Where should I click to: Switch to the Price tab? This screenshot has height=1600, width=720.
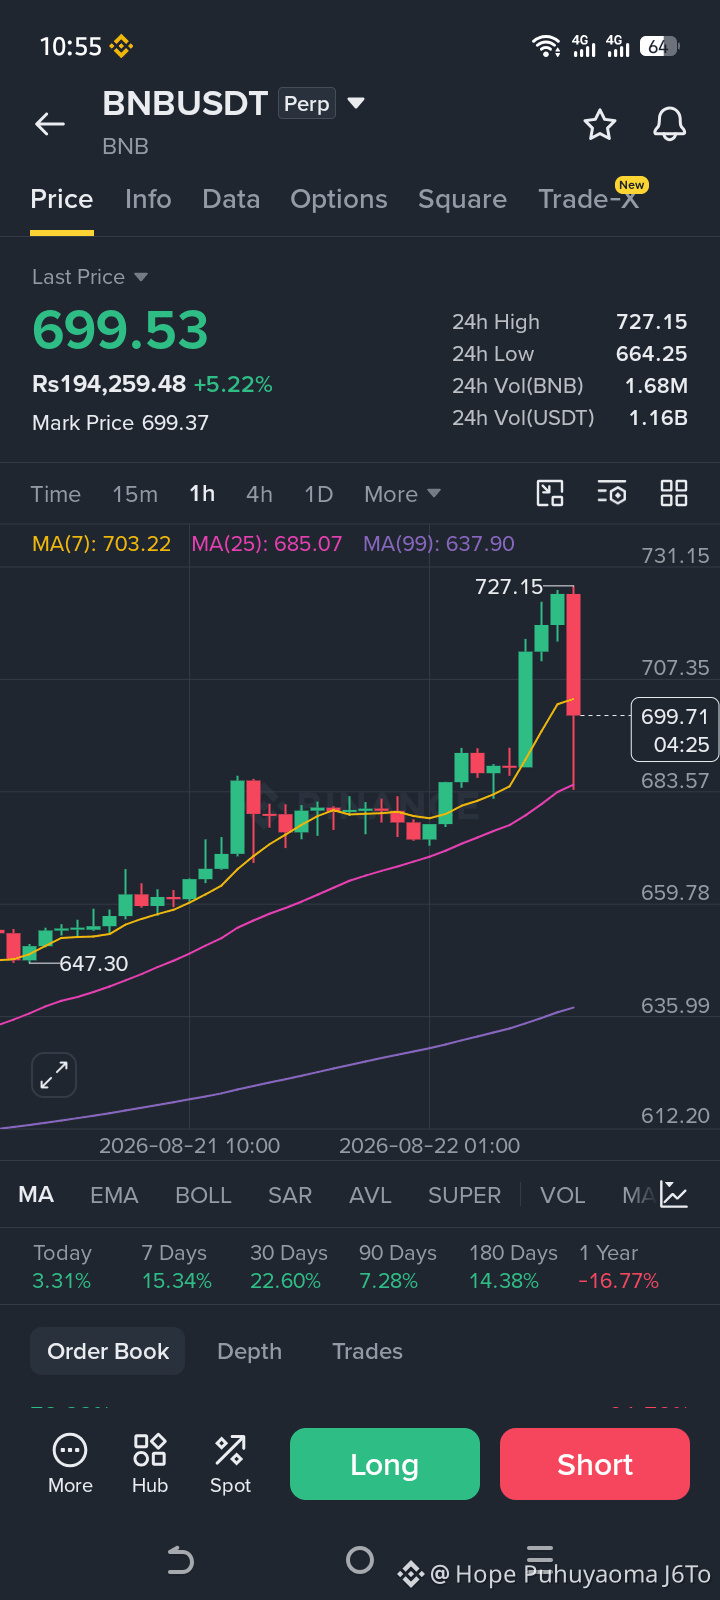tap(62, 199)
